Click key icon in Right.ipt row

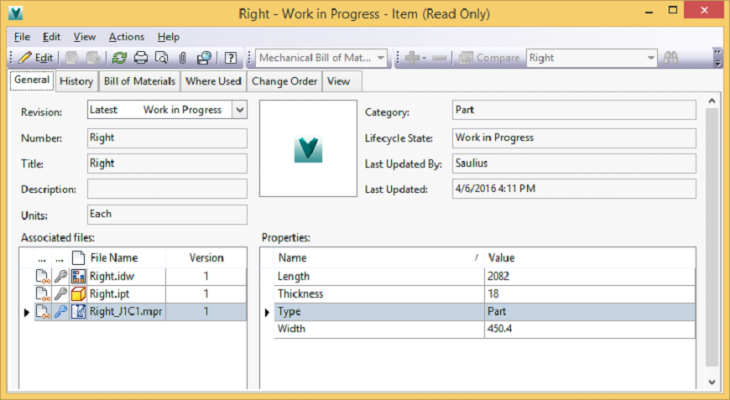coord(61,294)
